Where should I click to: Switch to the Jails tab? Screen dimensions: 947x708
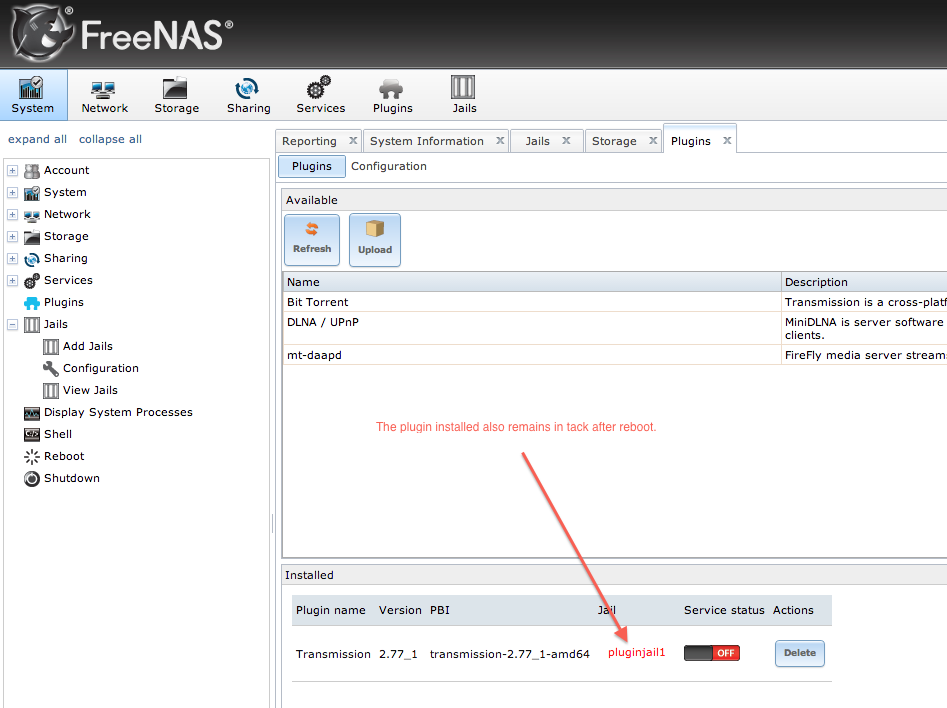tap(538, 141)
